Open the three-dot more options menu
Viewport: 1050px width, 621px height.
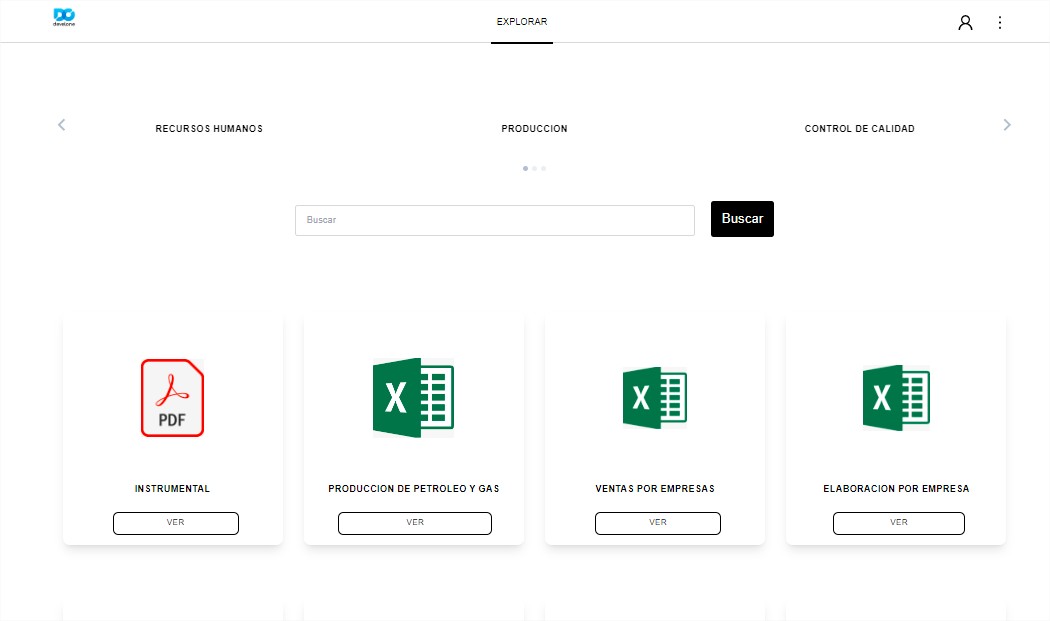1000,23
